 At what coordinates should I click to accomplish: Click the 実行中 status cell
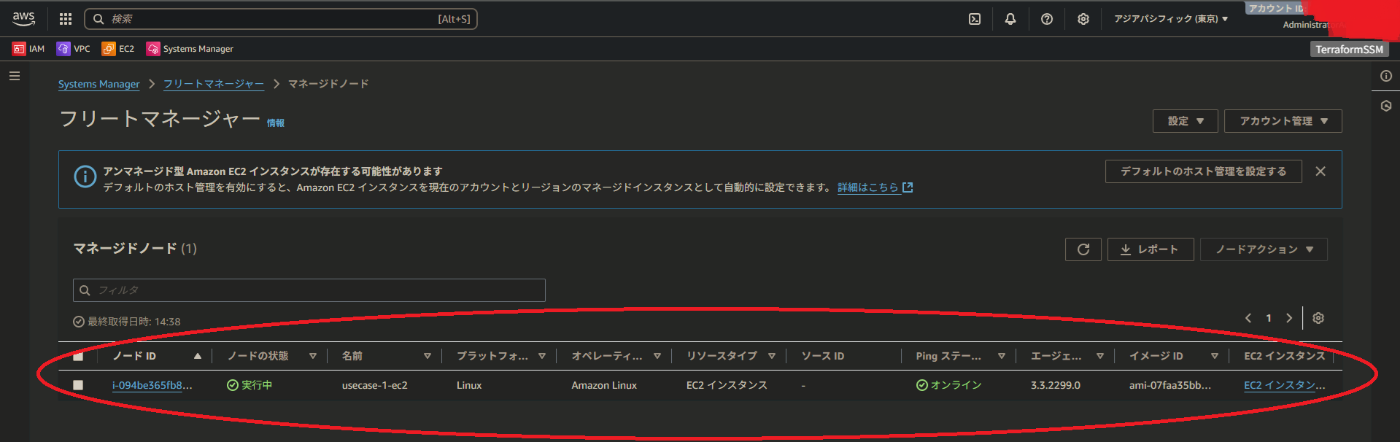tap(250, 385)
